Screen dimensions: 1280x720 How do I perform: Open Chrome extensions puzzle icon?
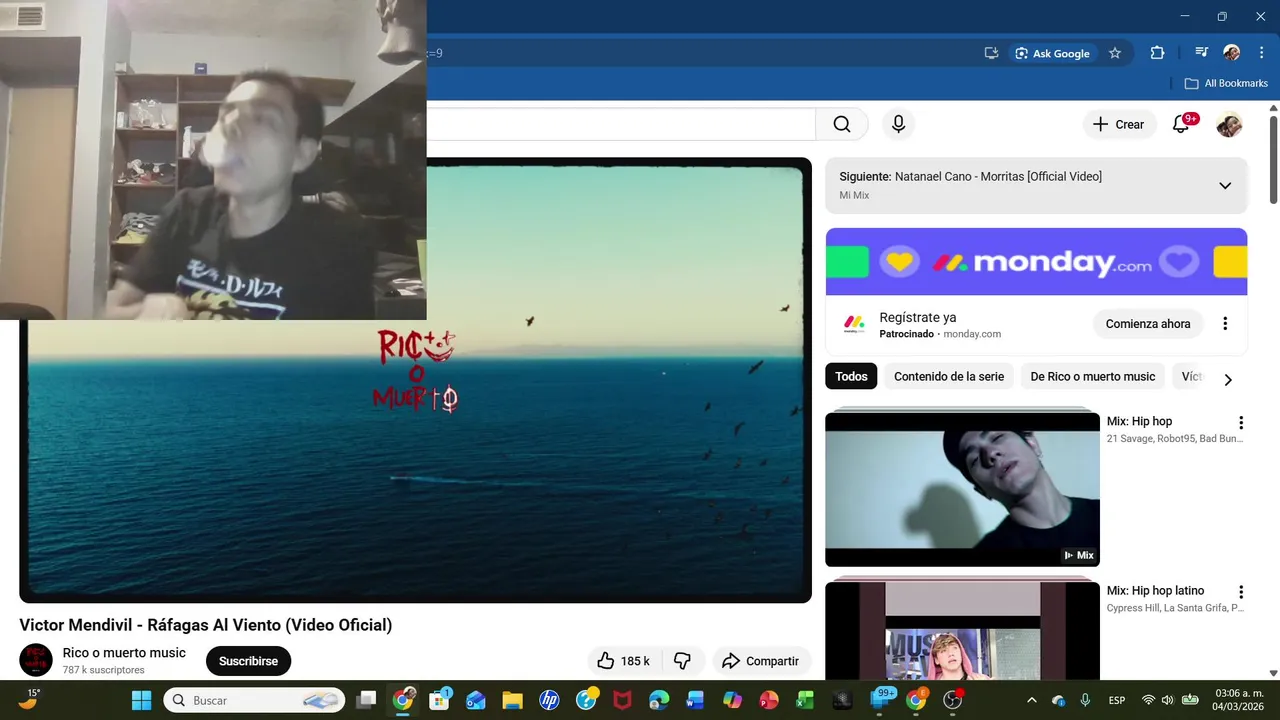(x=1158, y=53)
